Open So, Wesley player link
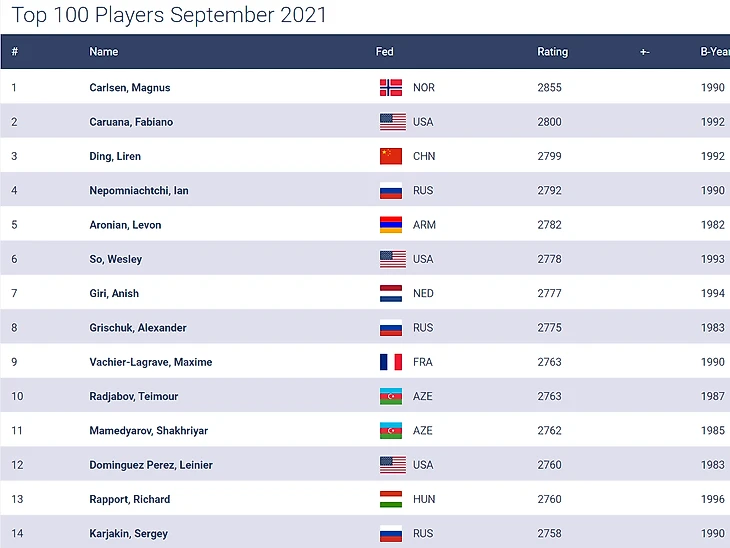Screen dimensions: 730x548 point(116,260)
